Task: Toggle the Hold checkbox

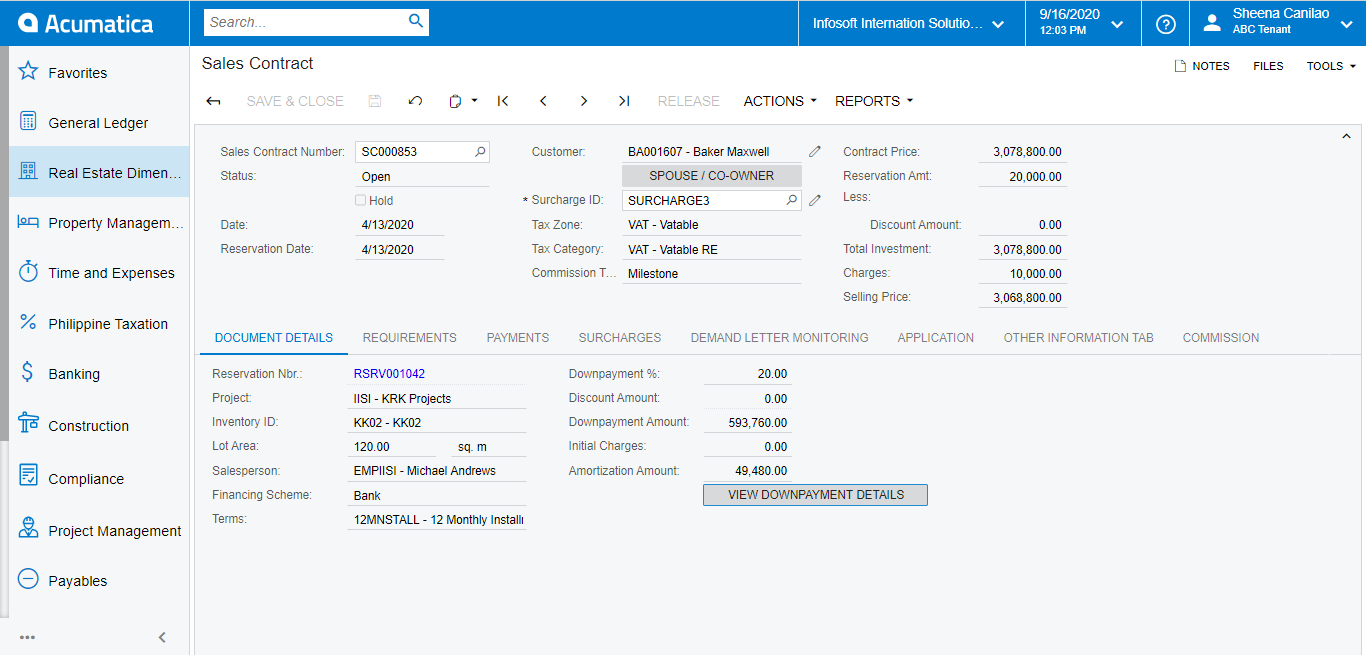Action: pyautogui.click(x=361, y=200)
